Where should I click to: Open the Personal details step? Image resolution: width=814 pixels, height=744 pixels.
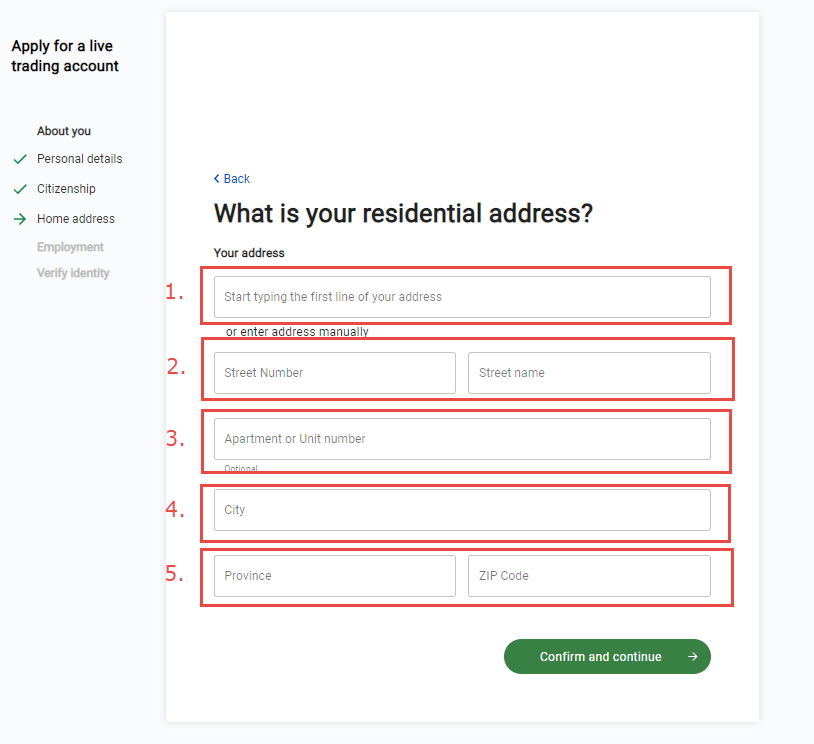pos(79,159)
